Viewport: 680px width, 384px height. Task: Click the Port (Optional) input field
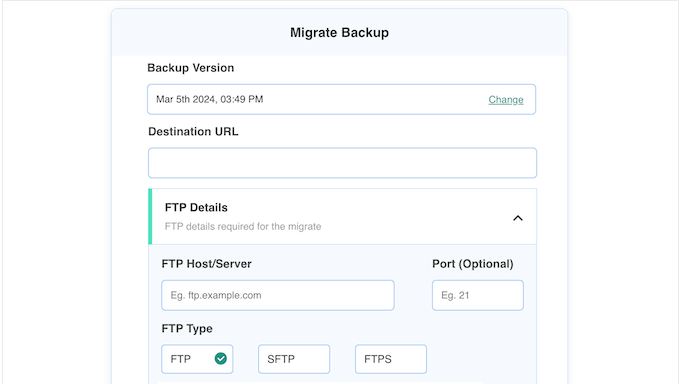tap(477, 295)
